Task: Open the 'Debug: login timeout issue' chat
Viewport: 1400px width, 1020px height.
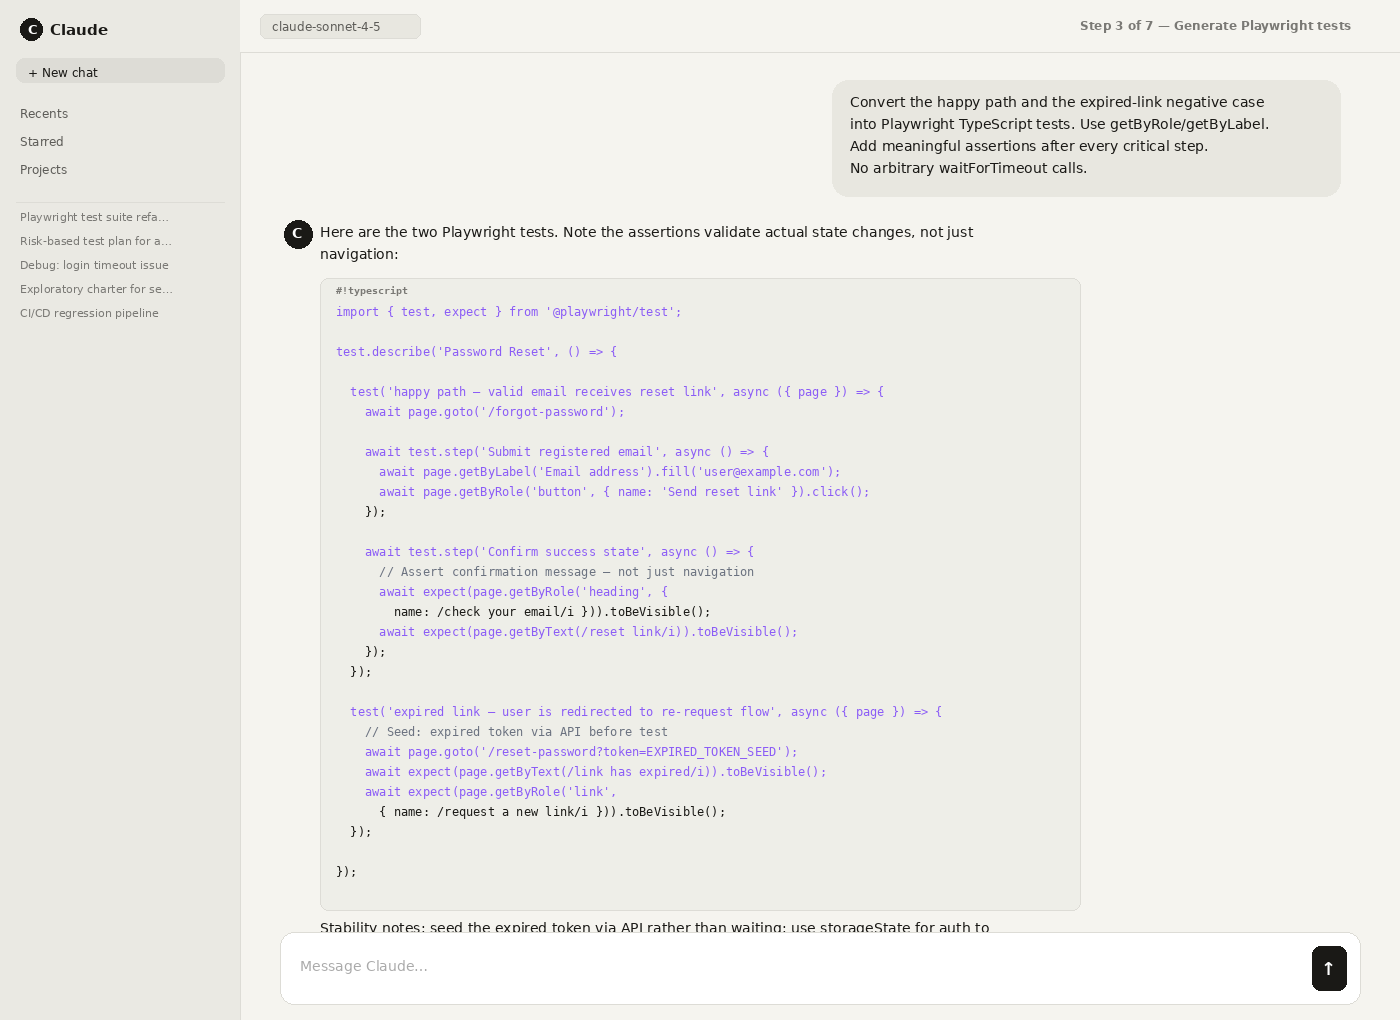Action: (94, 264)
